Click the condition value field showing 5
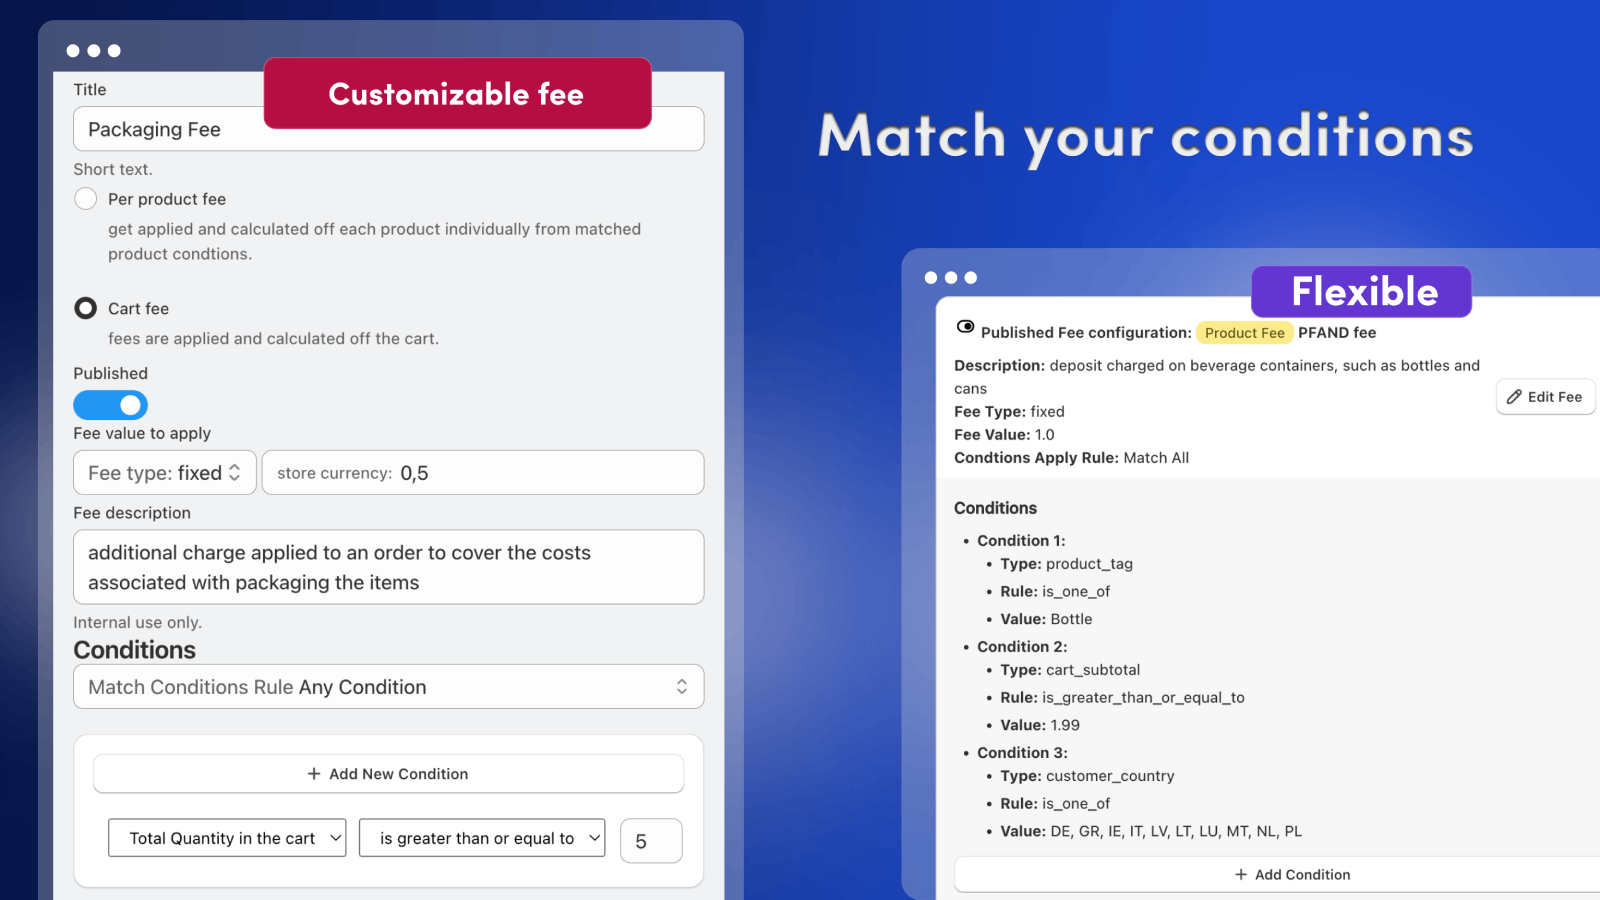The height and width of the screenshot is (900, 1600). [x=651, y=841]
